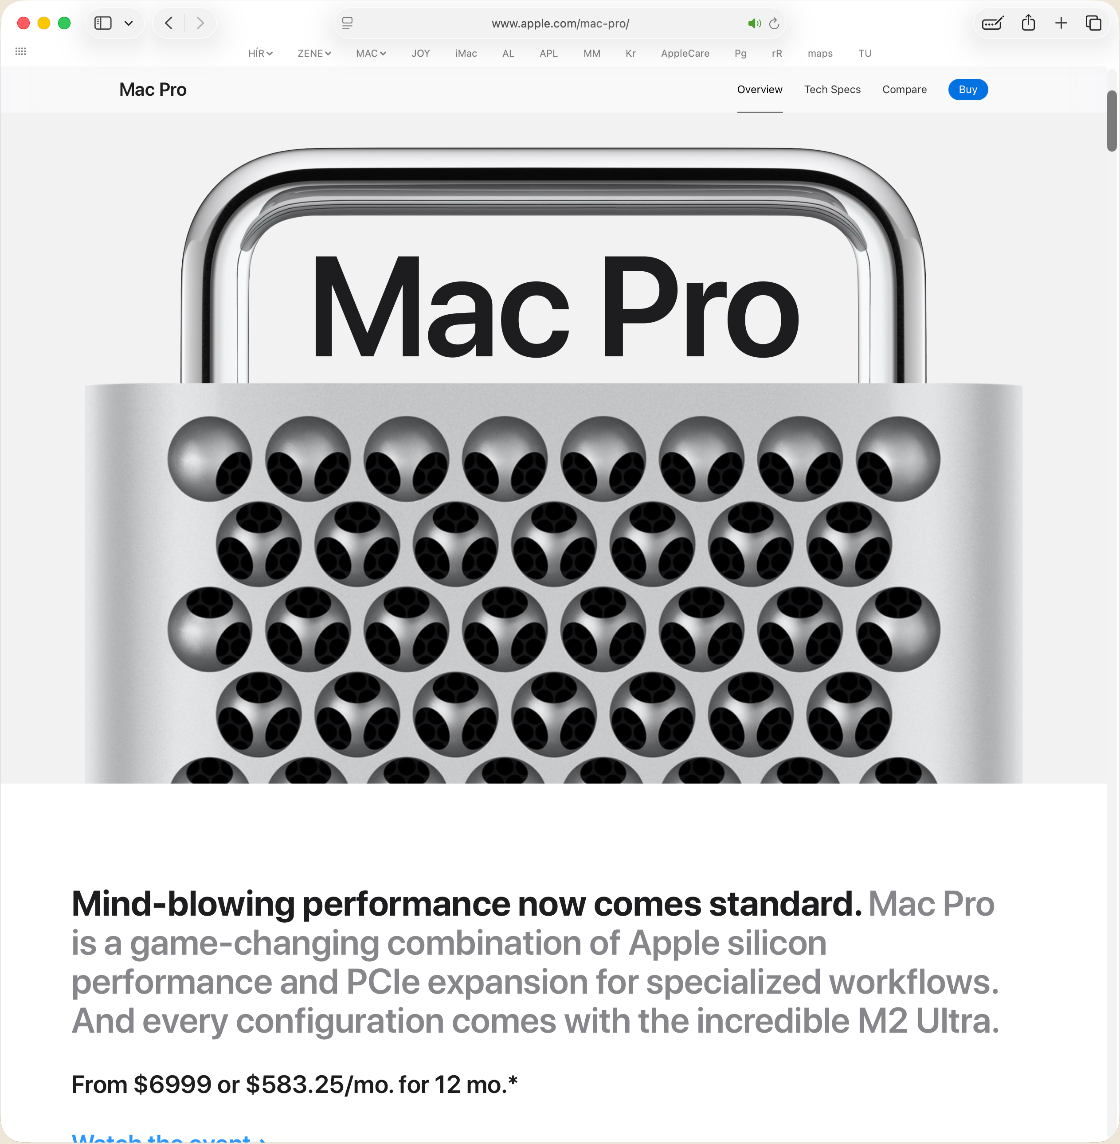Open the Share icon in toolbar
This screenshot has height=1144, width=1120.
point(1028,23)
